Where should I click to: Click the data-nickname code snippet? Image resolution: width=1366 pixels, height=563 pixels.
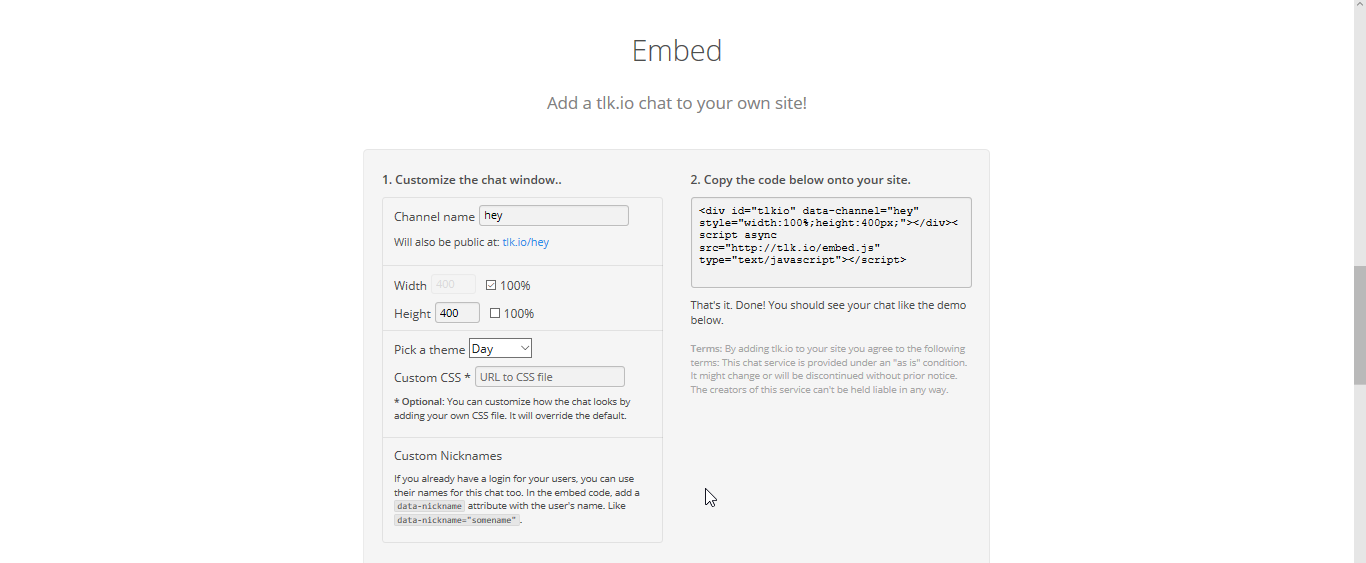[x=429, y=506]
